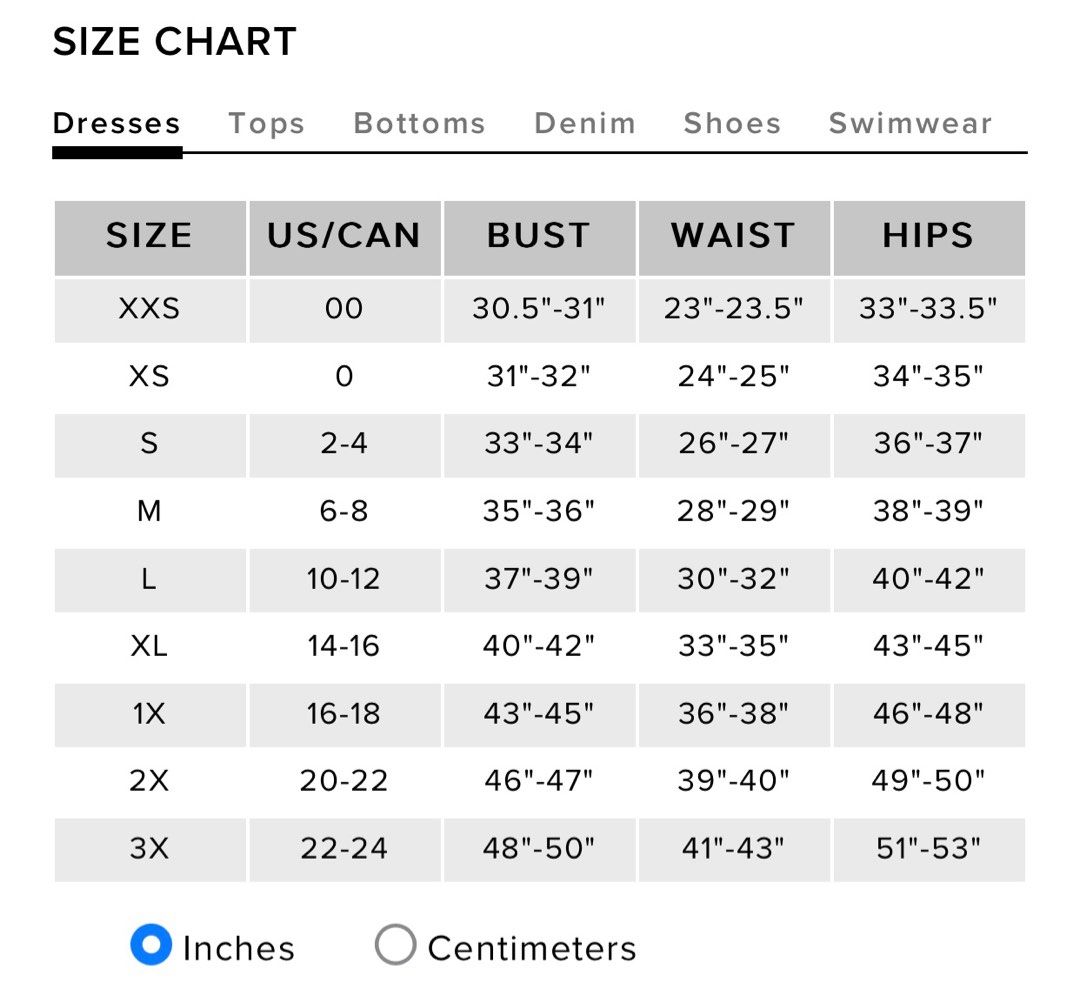This screenshot has height=1003, width=1080.
Task: Click the 3X size cell
Action: (150, 850)
